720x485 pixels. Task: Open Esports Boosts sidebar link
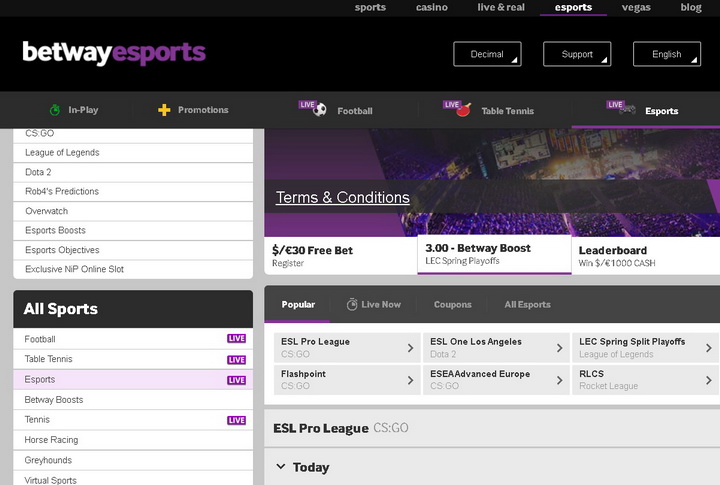[x=133, y=231]
